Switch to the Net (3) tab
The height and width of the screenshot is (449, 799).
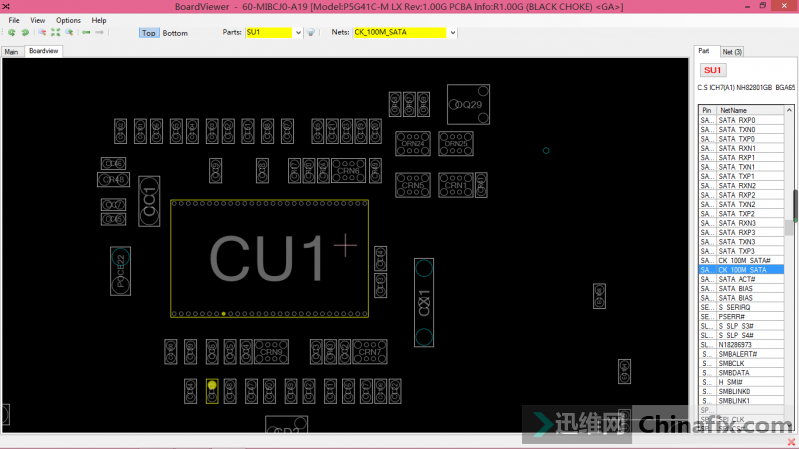point(732,52)
